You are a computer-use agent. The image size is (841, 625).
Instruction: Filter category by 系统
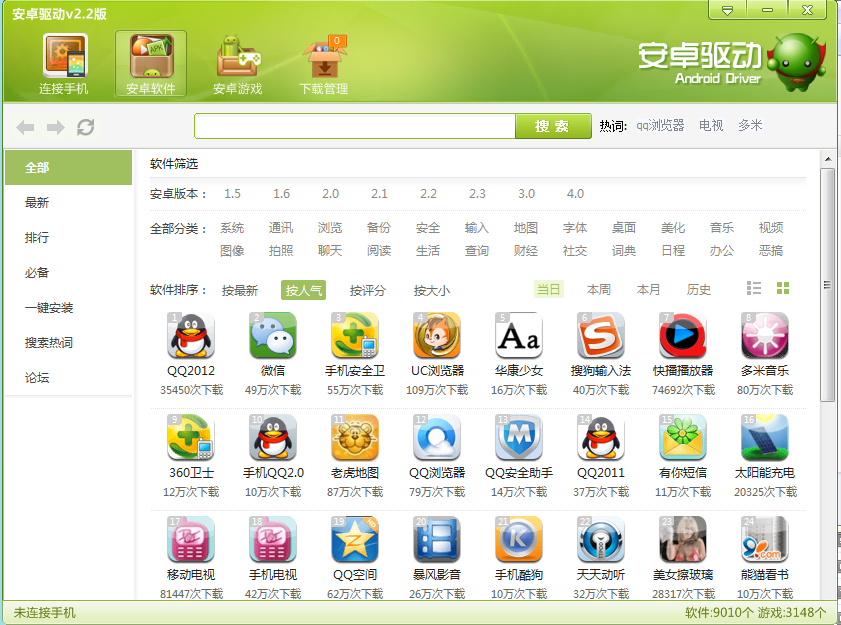[x=232, y=228]
